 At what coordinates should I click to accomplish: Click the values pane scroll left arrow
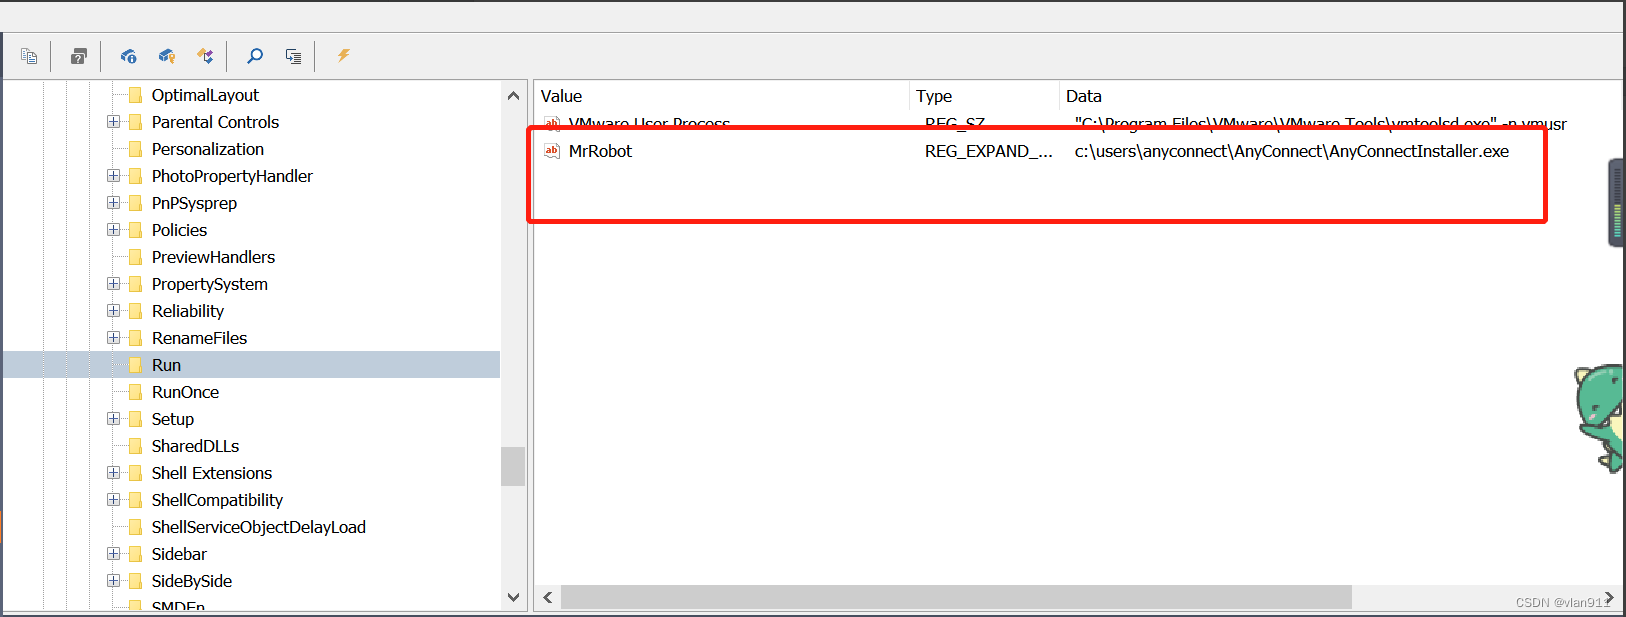point(548,597)
